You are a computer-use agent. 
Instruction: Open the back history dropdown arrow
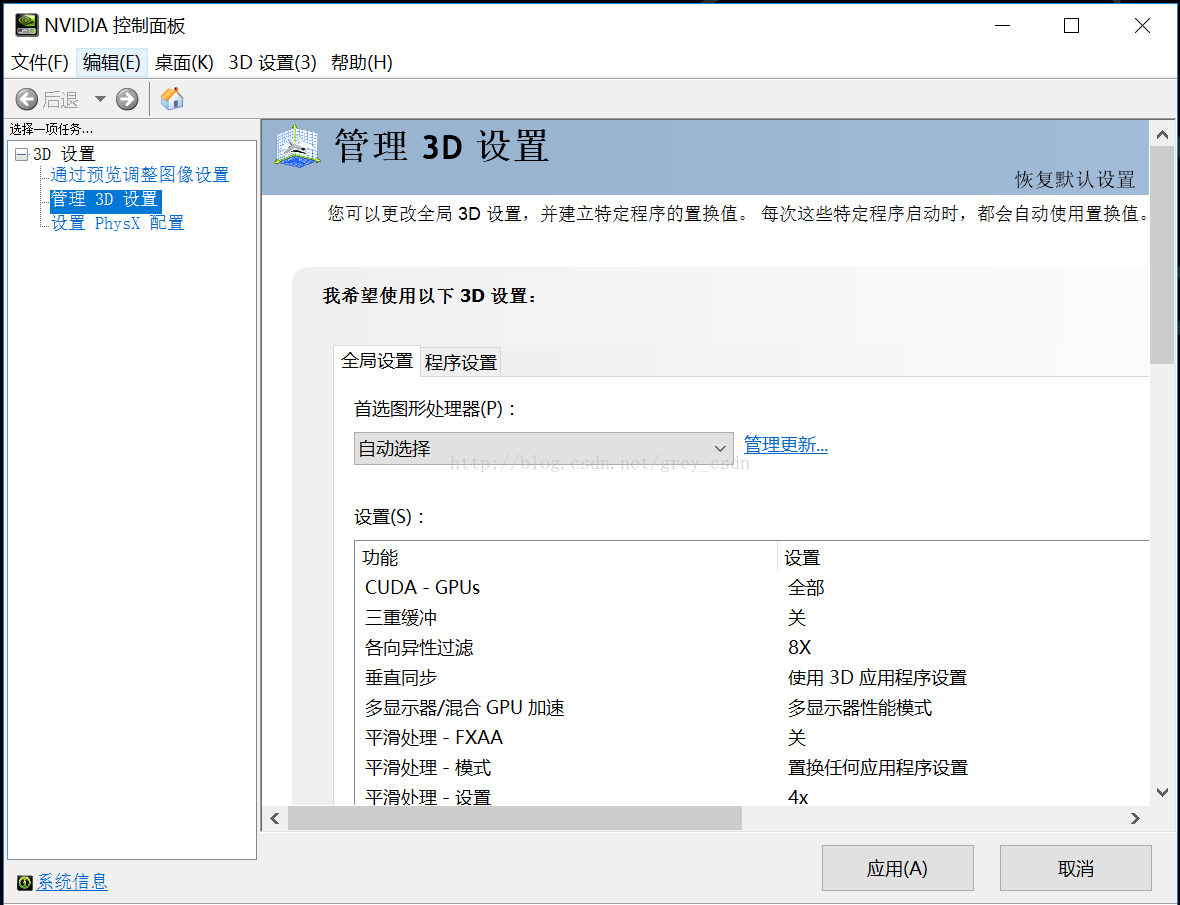[x=100, y=99]
